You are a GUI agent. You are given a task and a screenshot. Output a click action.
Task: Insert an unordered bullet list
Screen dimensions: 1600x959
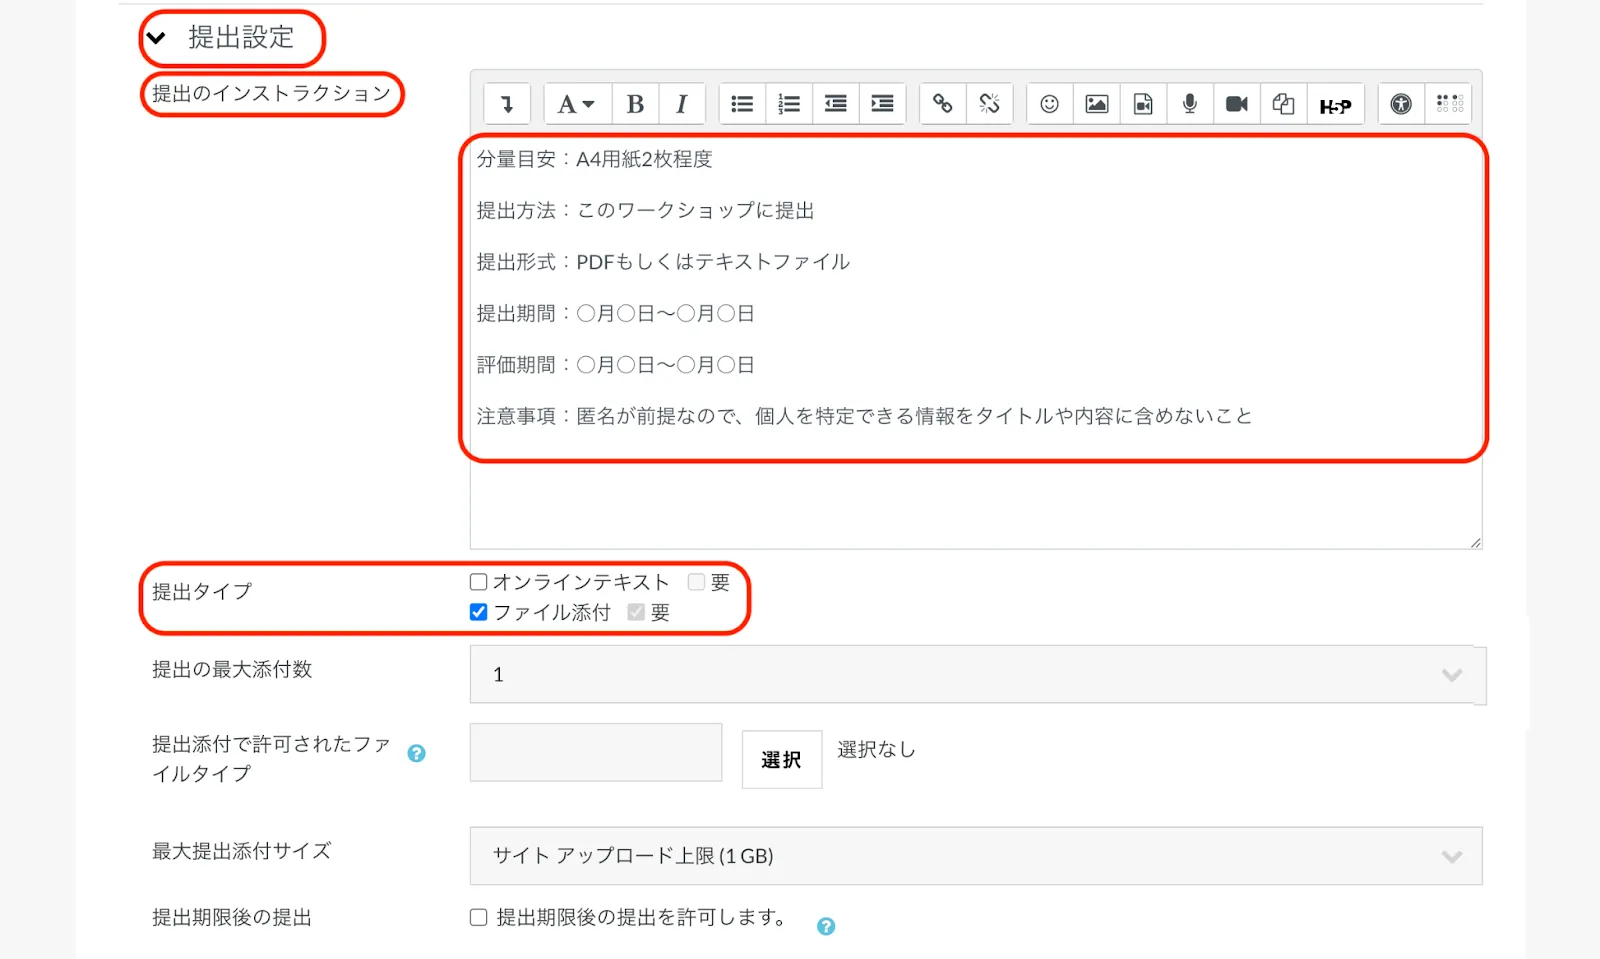pyautogui.click(x=742, y=104)
